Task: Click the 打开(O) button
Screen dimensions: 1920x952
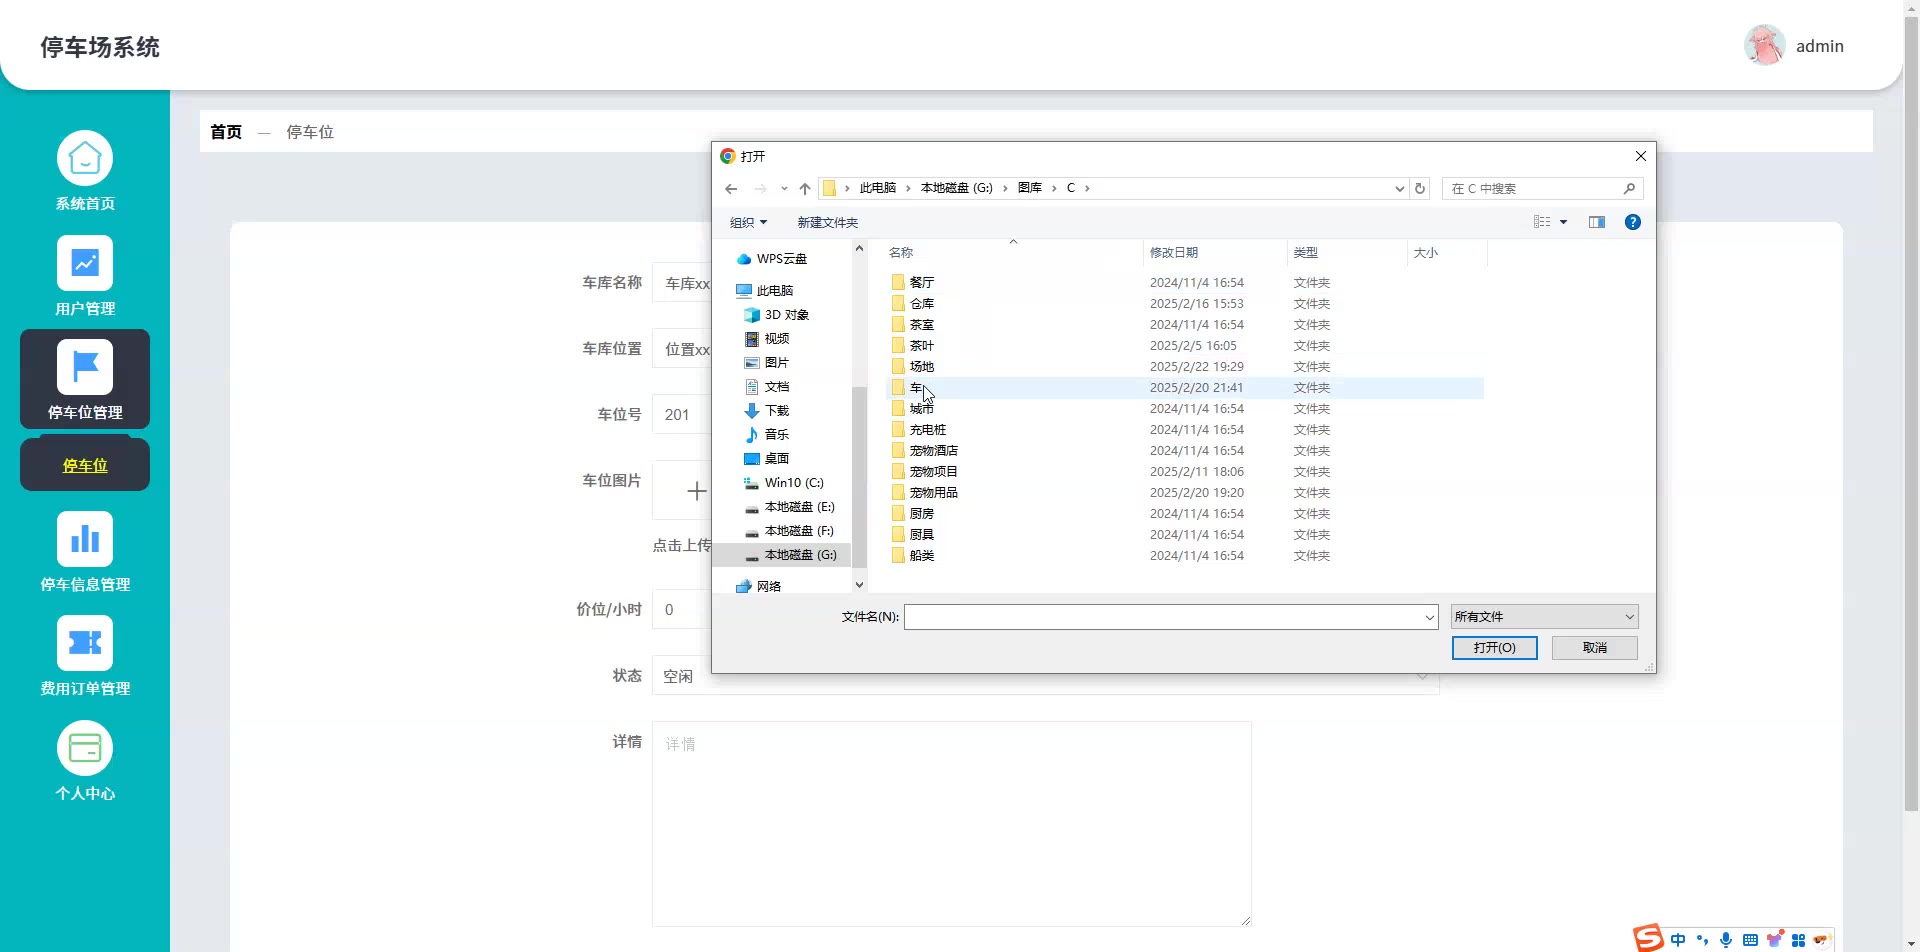Action: point(1495,648)
